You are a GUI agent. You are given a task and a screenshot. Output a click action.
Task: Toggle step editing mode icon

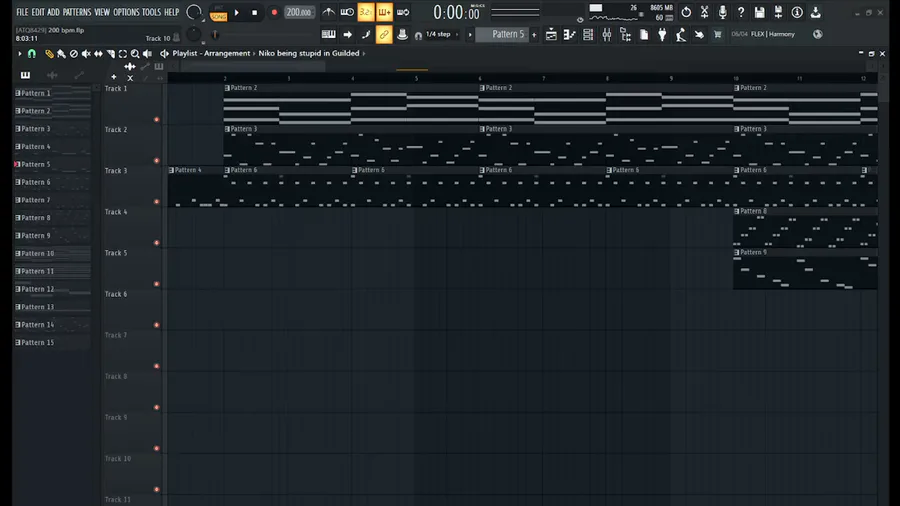[366, 34]
